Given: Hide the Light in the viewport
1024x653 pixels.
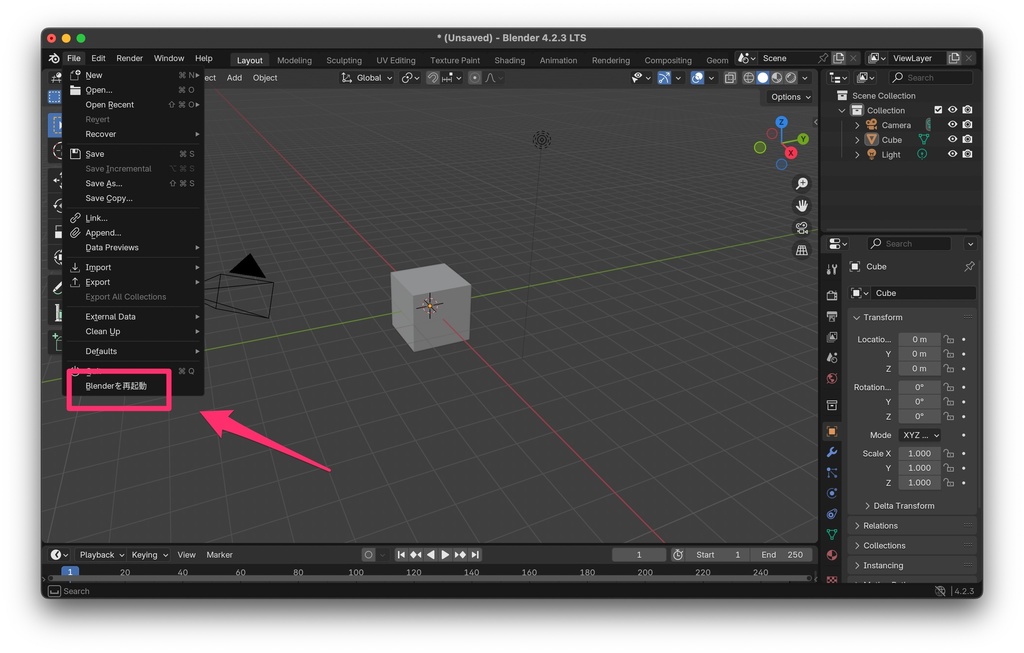Looking at the screenshot, I should pos(953,154).
